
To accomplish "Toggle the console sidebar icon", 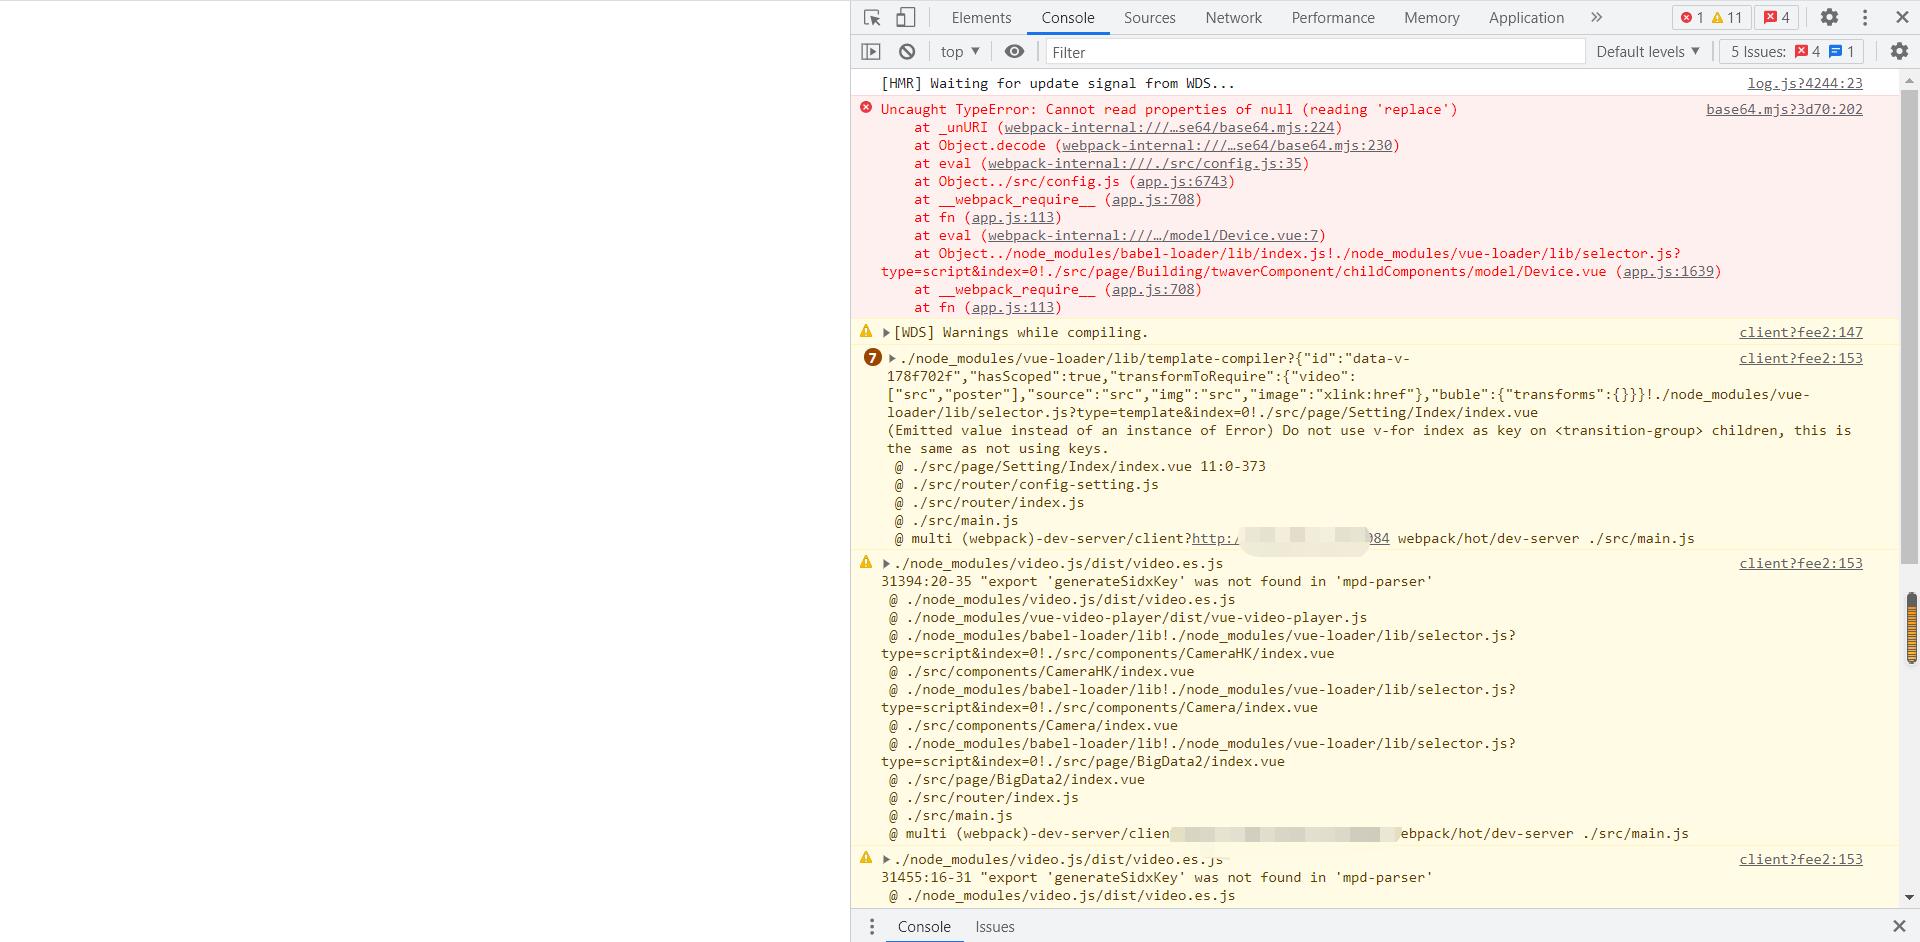I will click(x=871, y=52).
